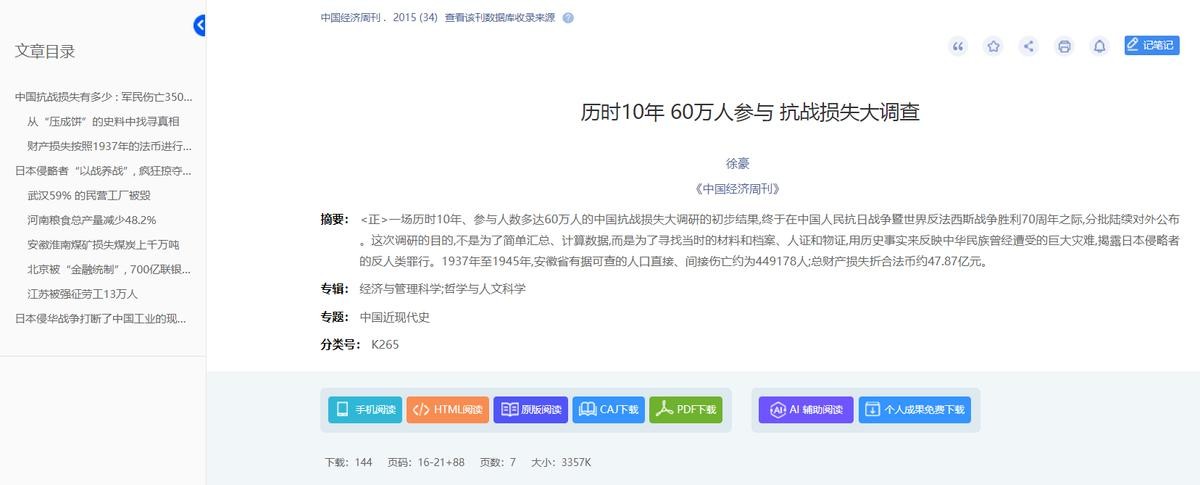
Task: Open 原版阅读 original reading
Action: [530, 409]
